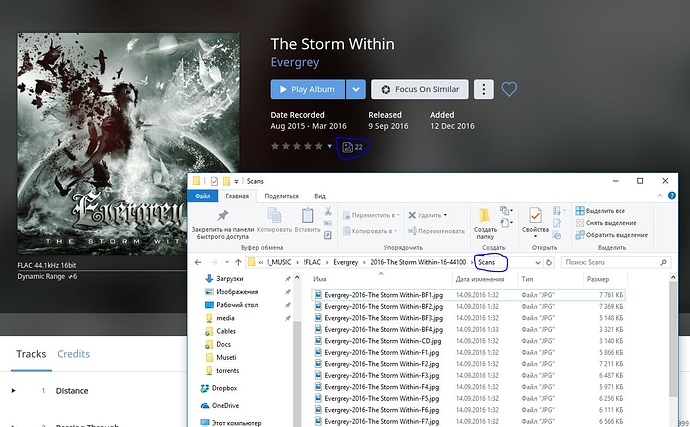Screen dimensions: 690x427
Task: Open Explorer help question mark icon
Action: [x=672, y=196]
